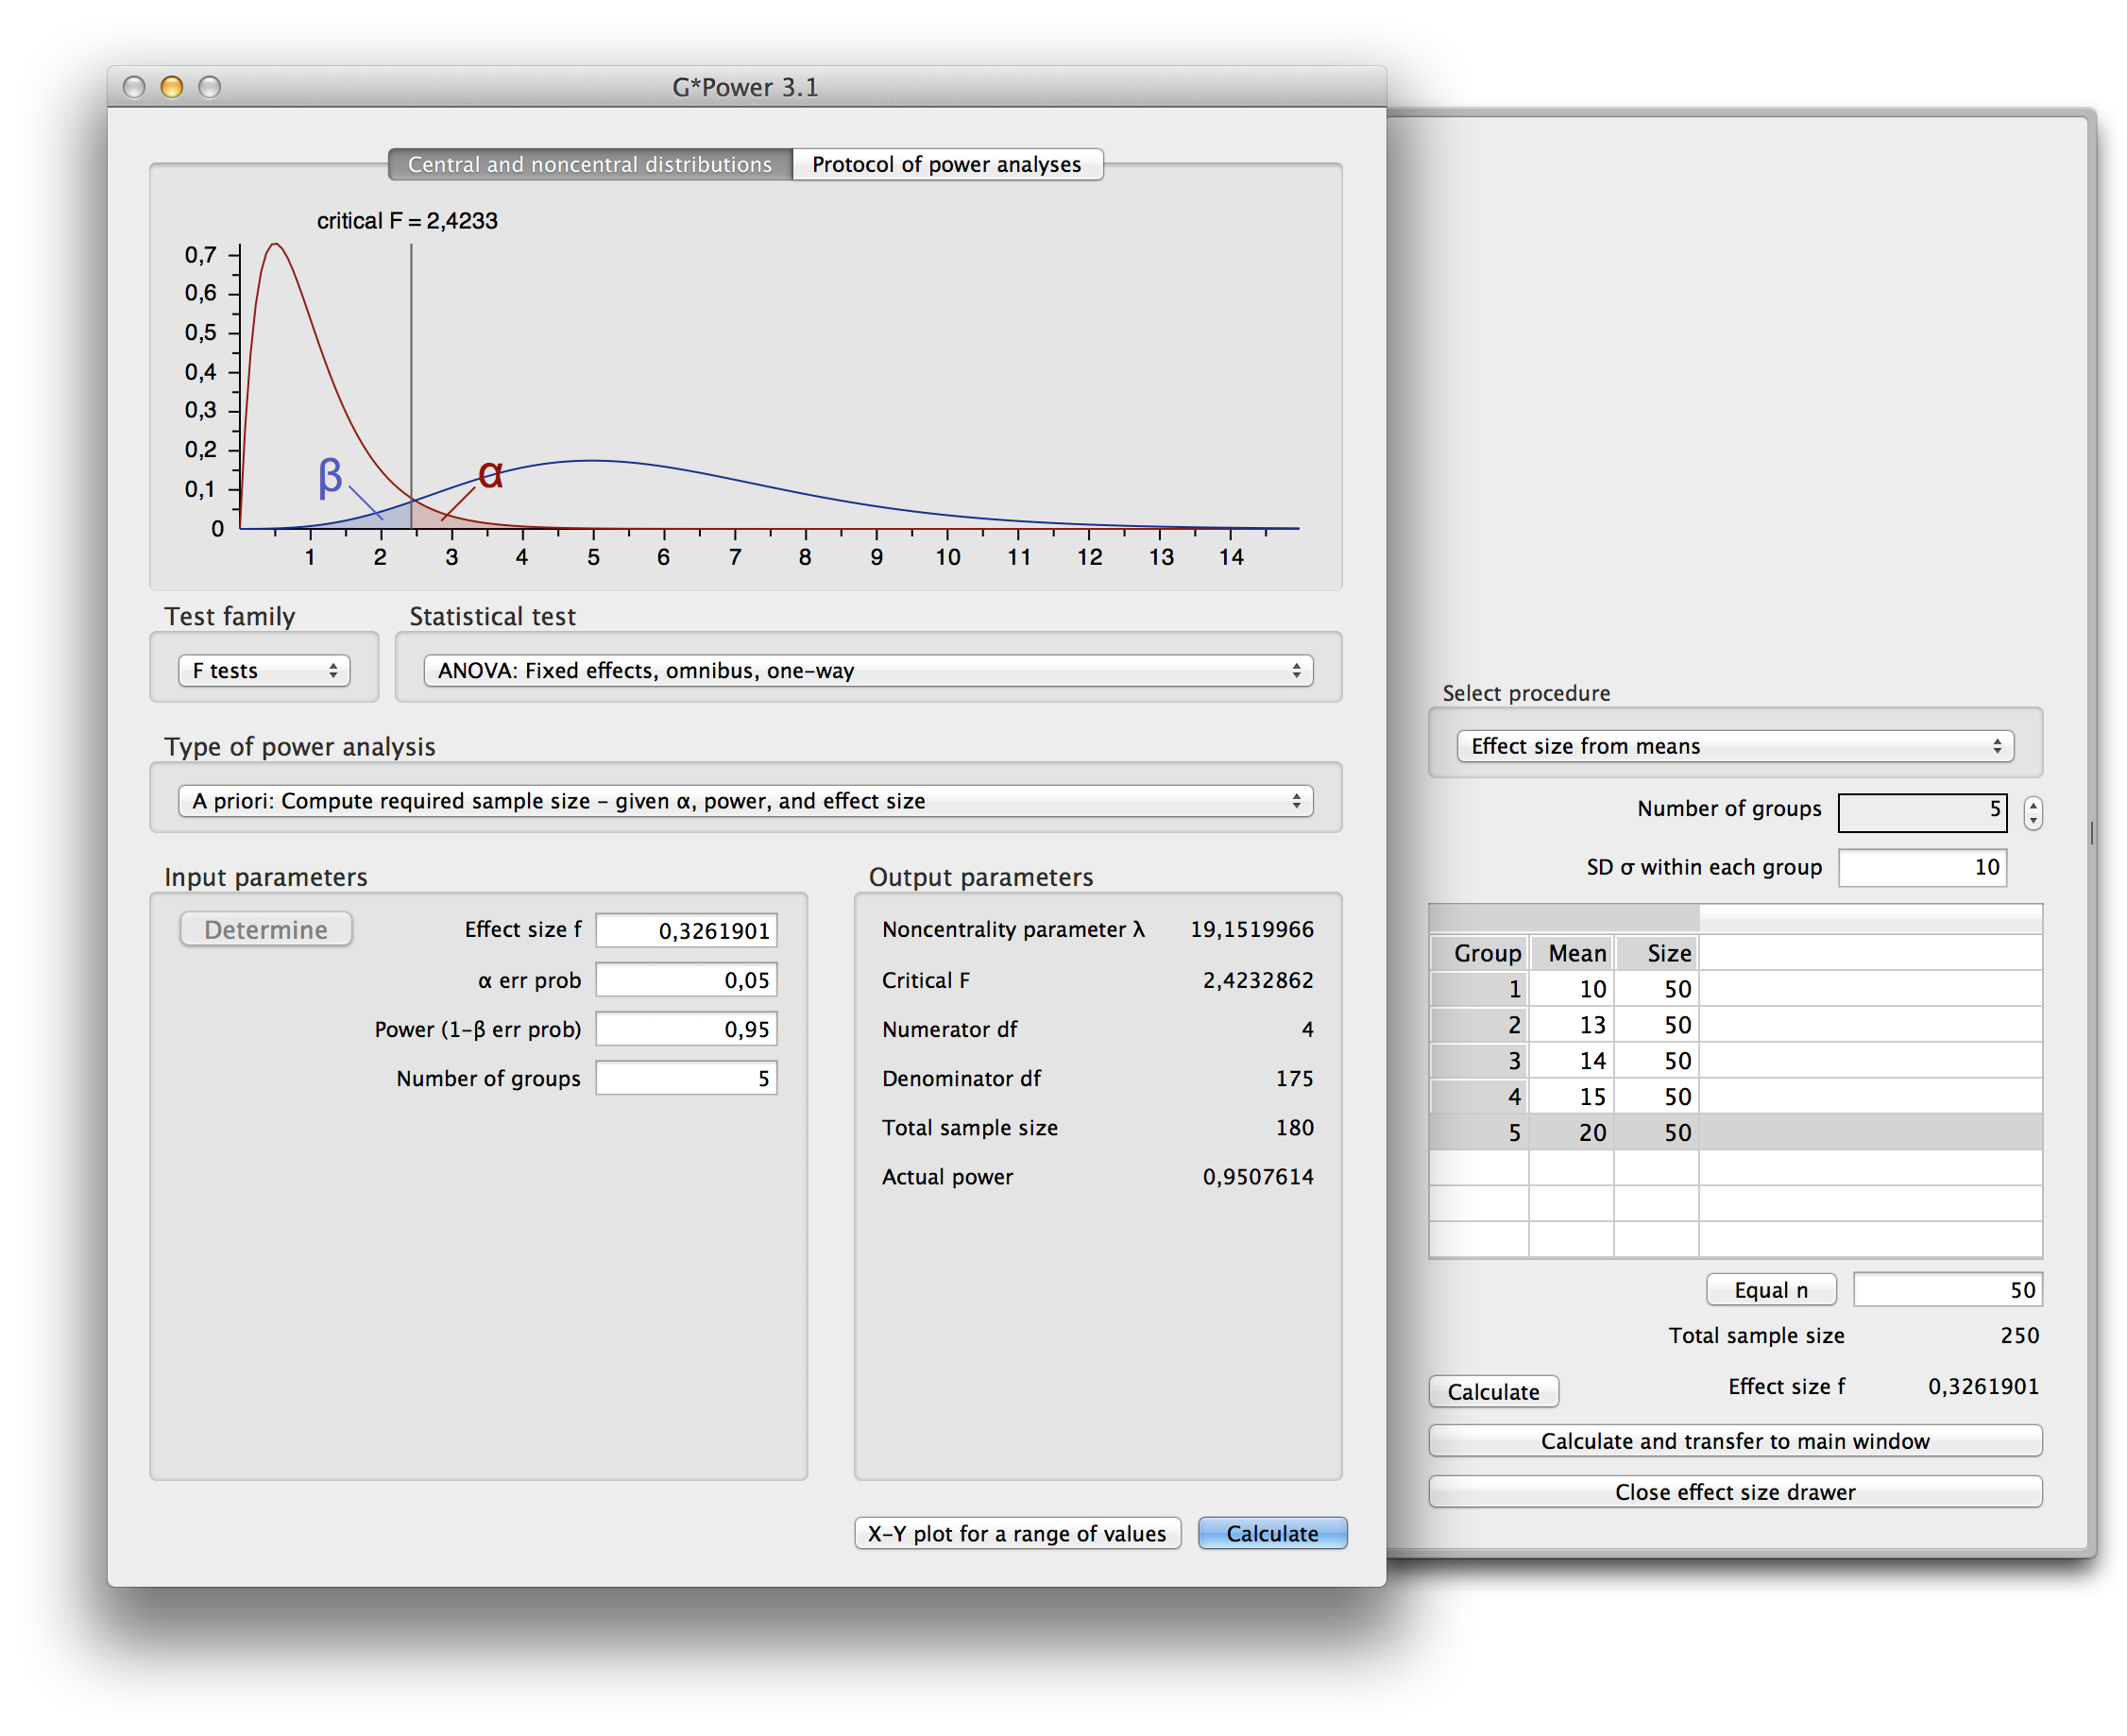Click Calculate and transfer to main window
Screen dimensions: 2127x1736
[1734, 1441]
